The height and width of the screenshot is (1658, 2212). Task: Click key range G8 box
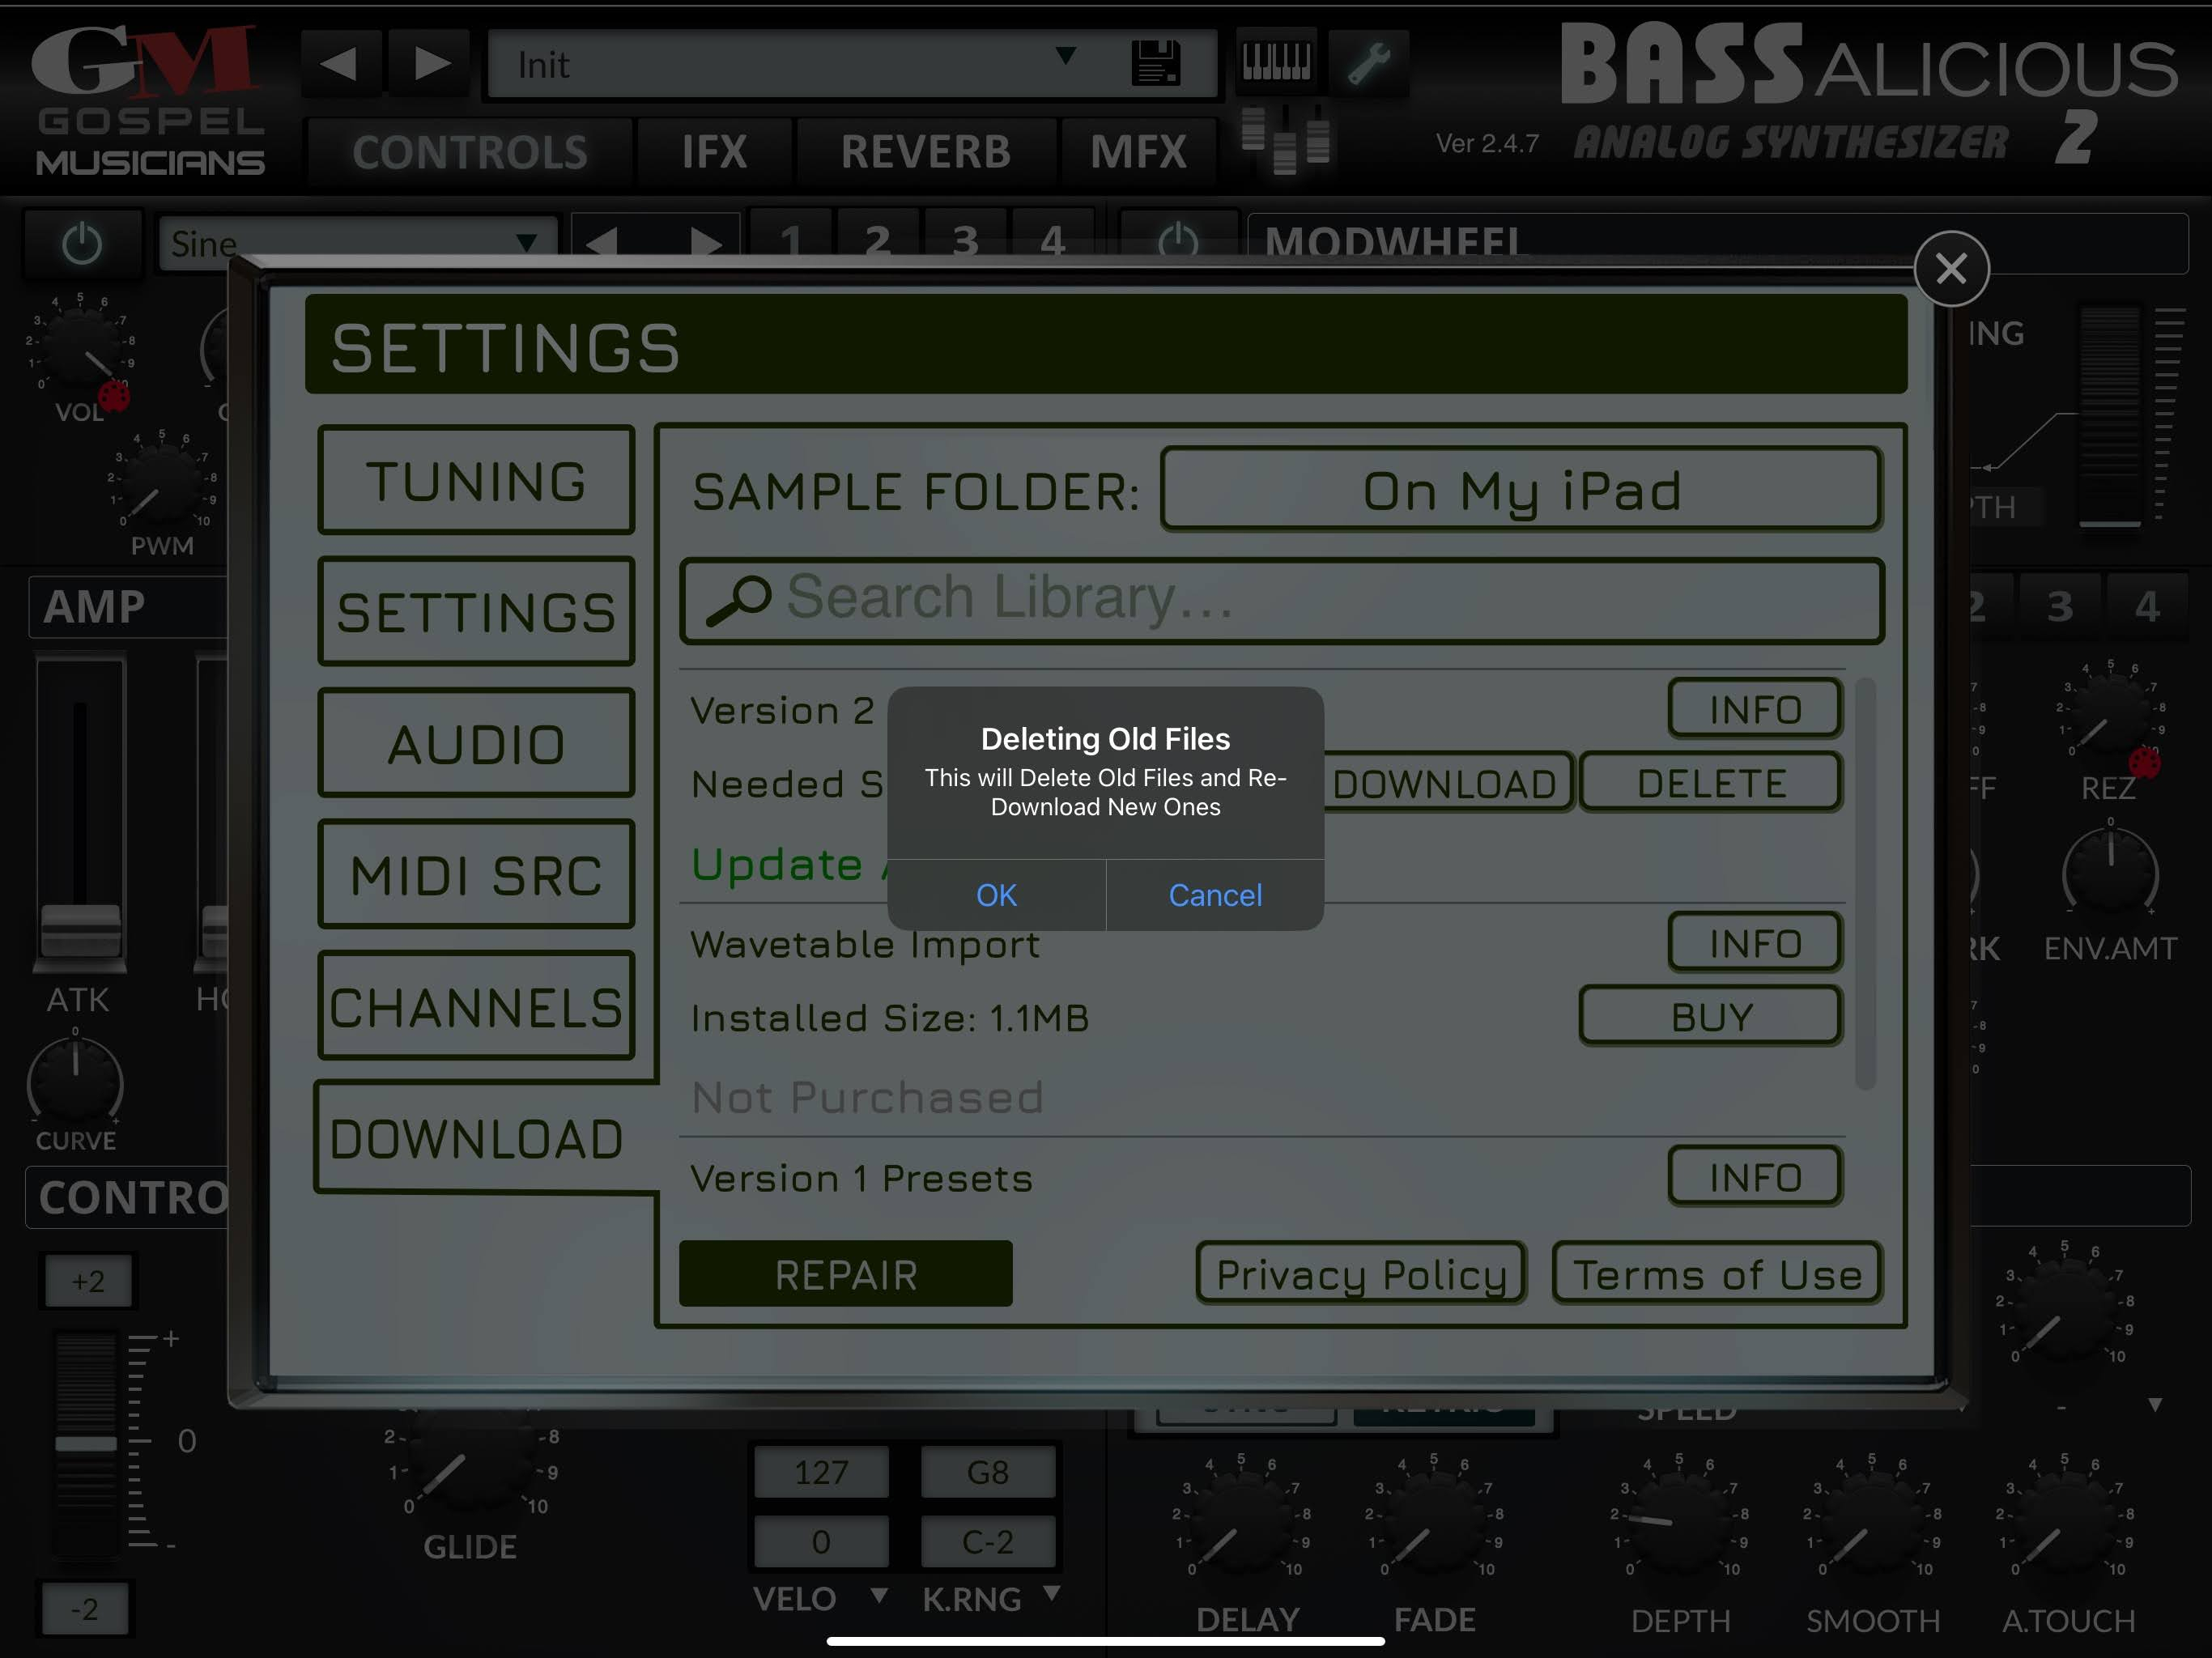click(988, 1472)
